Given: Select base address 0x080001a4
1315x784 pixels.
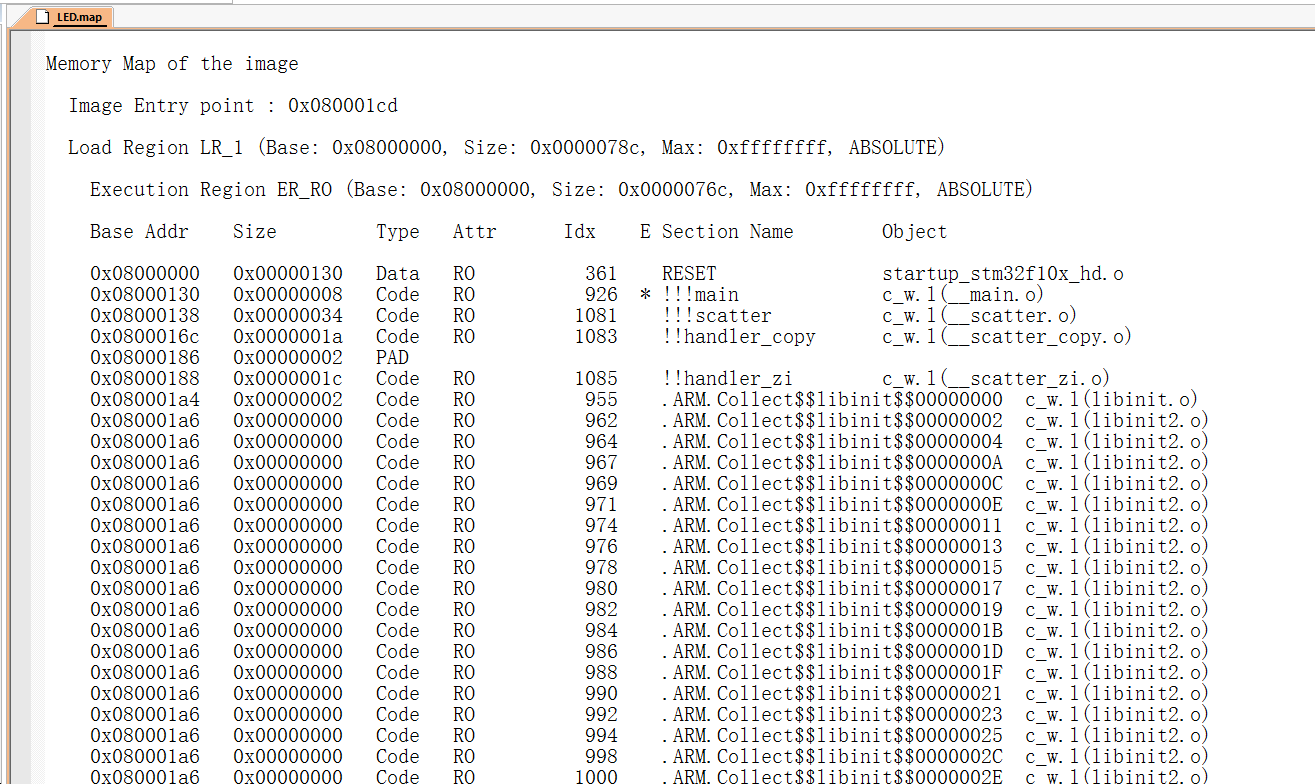Looking at the screenshot, I should tap(145, 400).
